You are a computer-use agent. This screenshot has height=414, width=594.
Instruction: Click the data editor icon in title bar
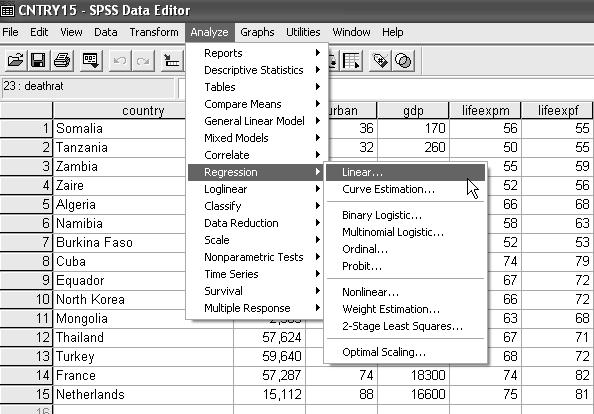[x=7, y=10]
